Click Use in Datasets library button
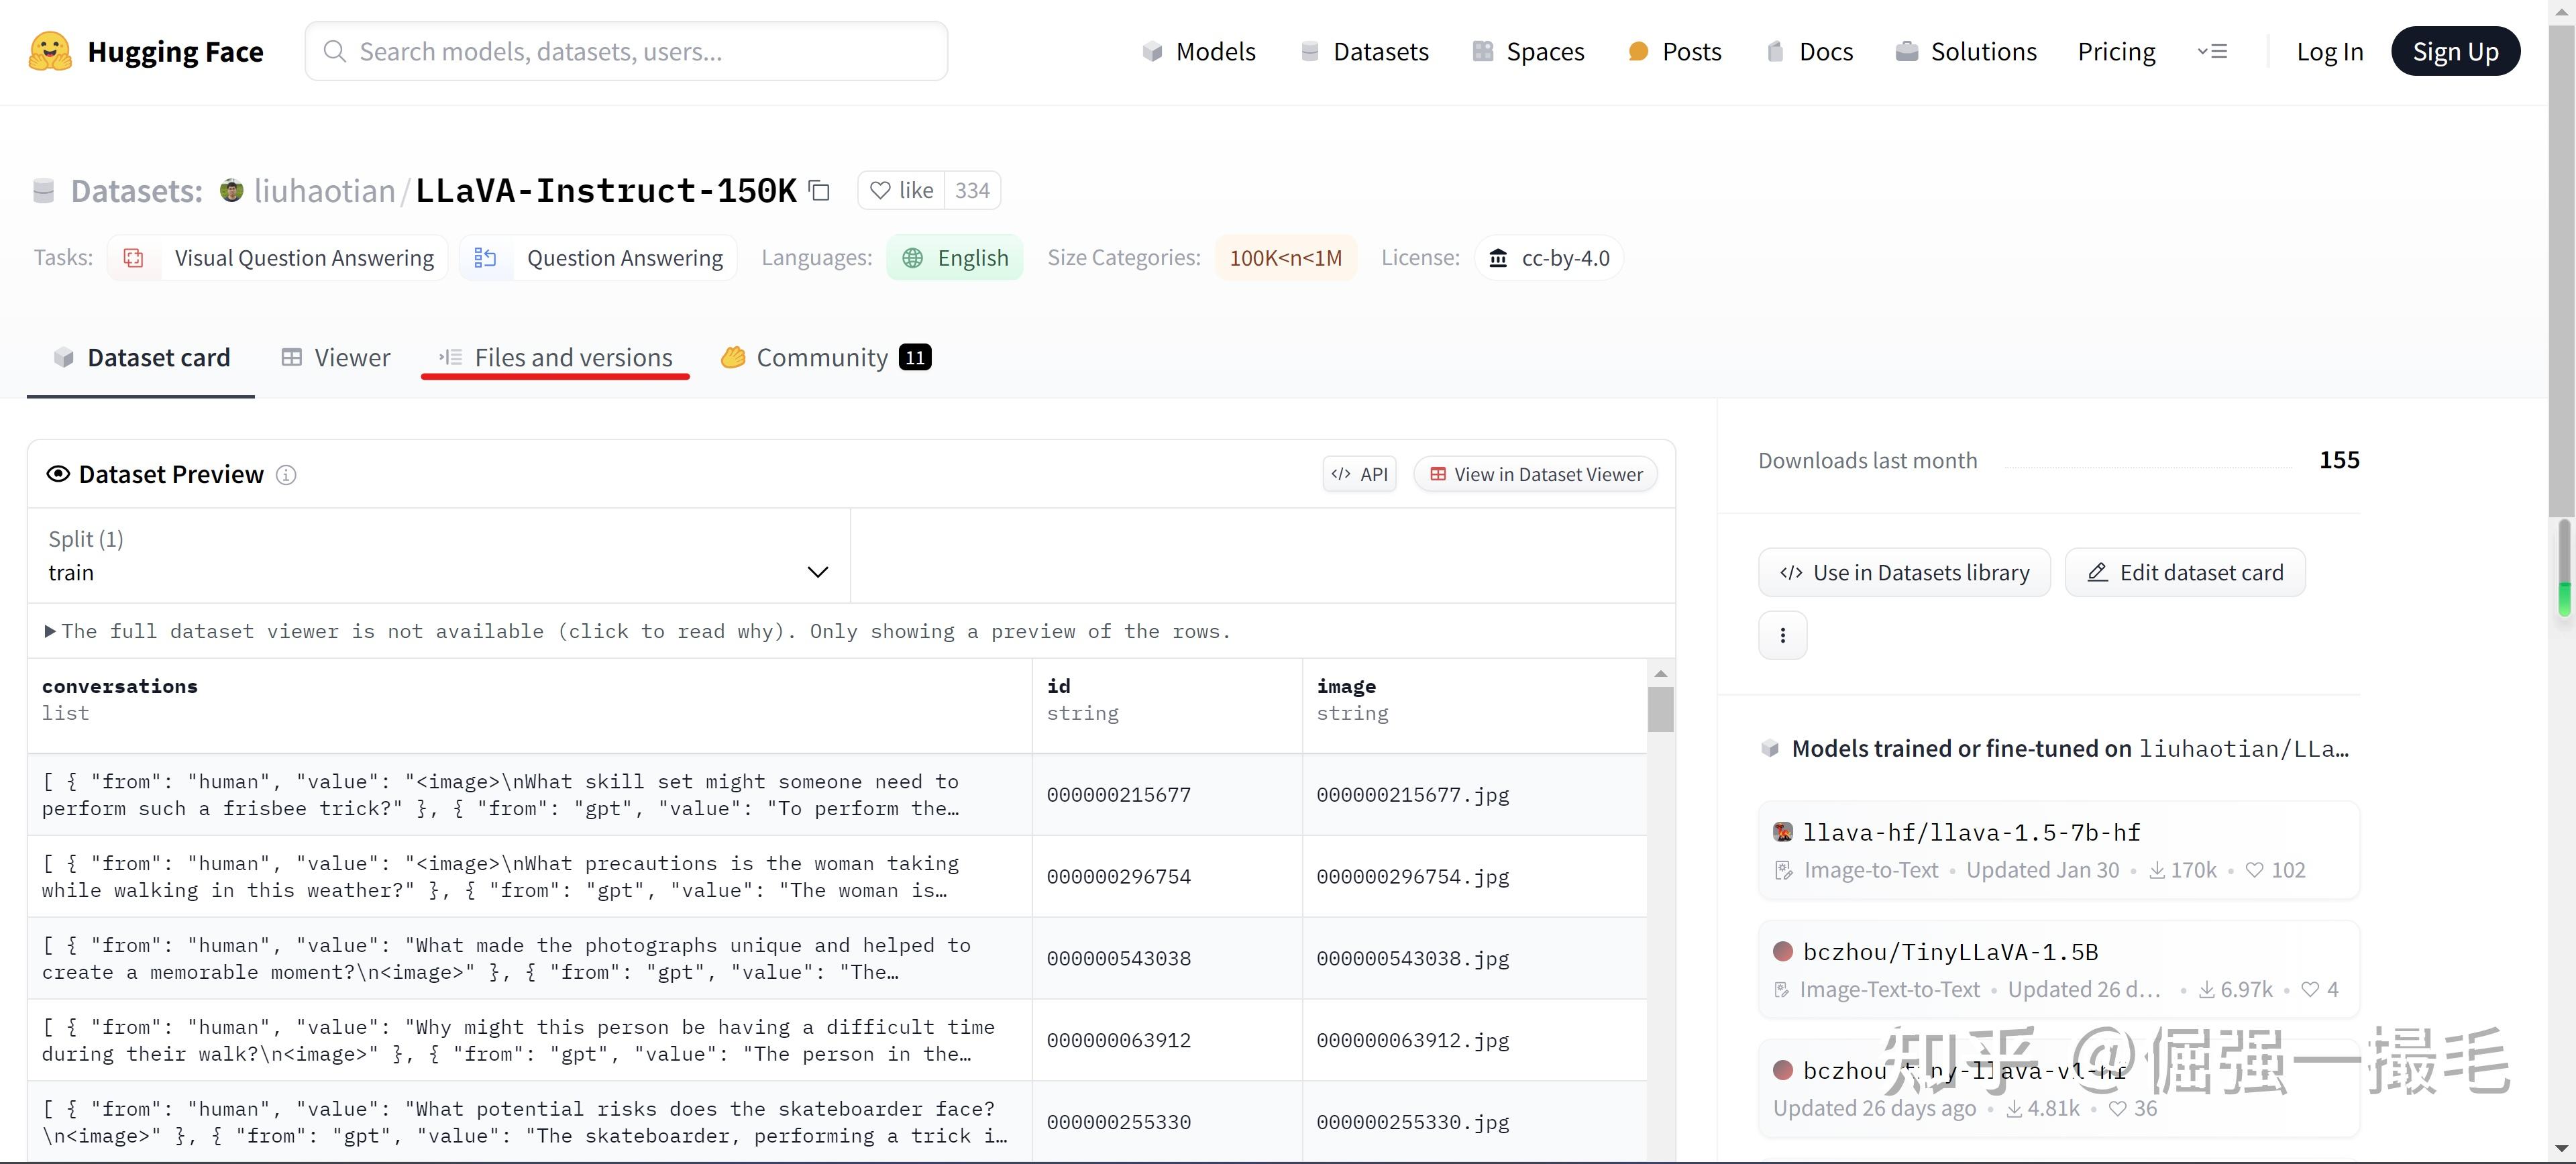The width and height of the screenshot is (2576, 1164). 1904,572
